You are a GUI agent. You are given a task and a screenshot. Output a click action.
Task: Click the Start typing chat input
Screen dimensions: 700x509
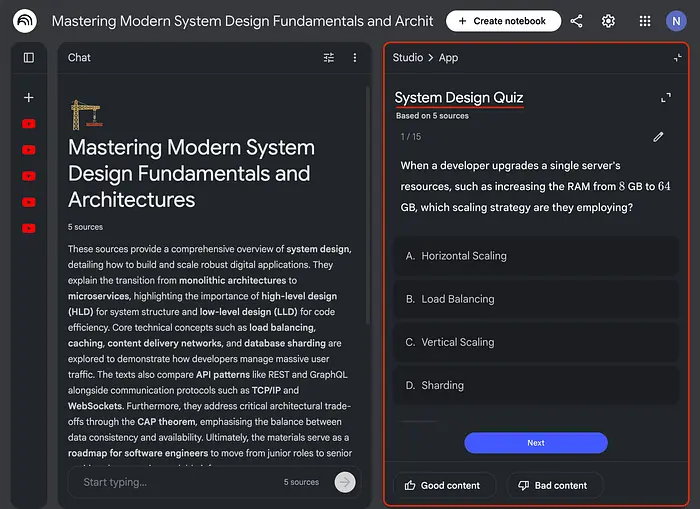tap(175, 482)
